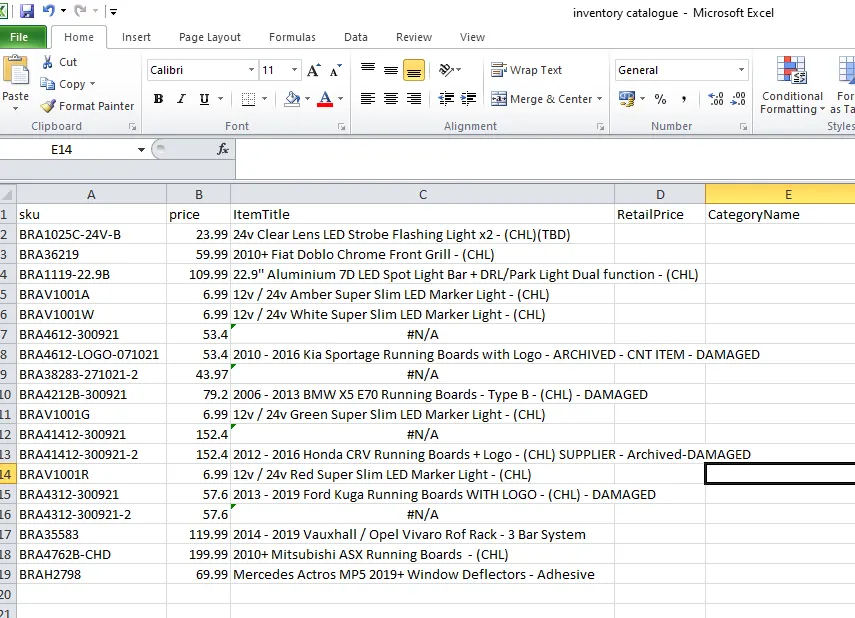The height and width of the screenshot is (618, 855).
Task: Apply fill color paint bucket
Action: [x=292, y=99]
